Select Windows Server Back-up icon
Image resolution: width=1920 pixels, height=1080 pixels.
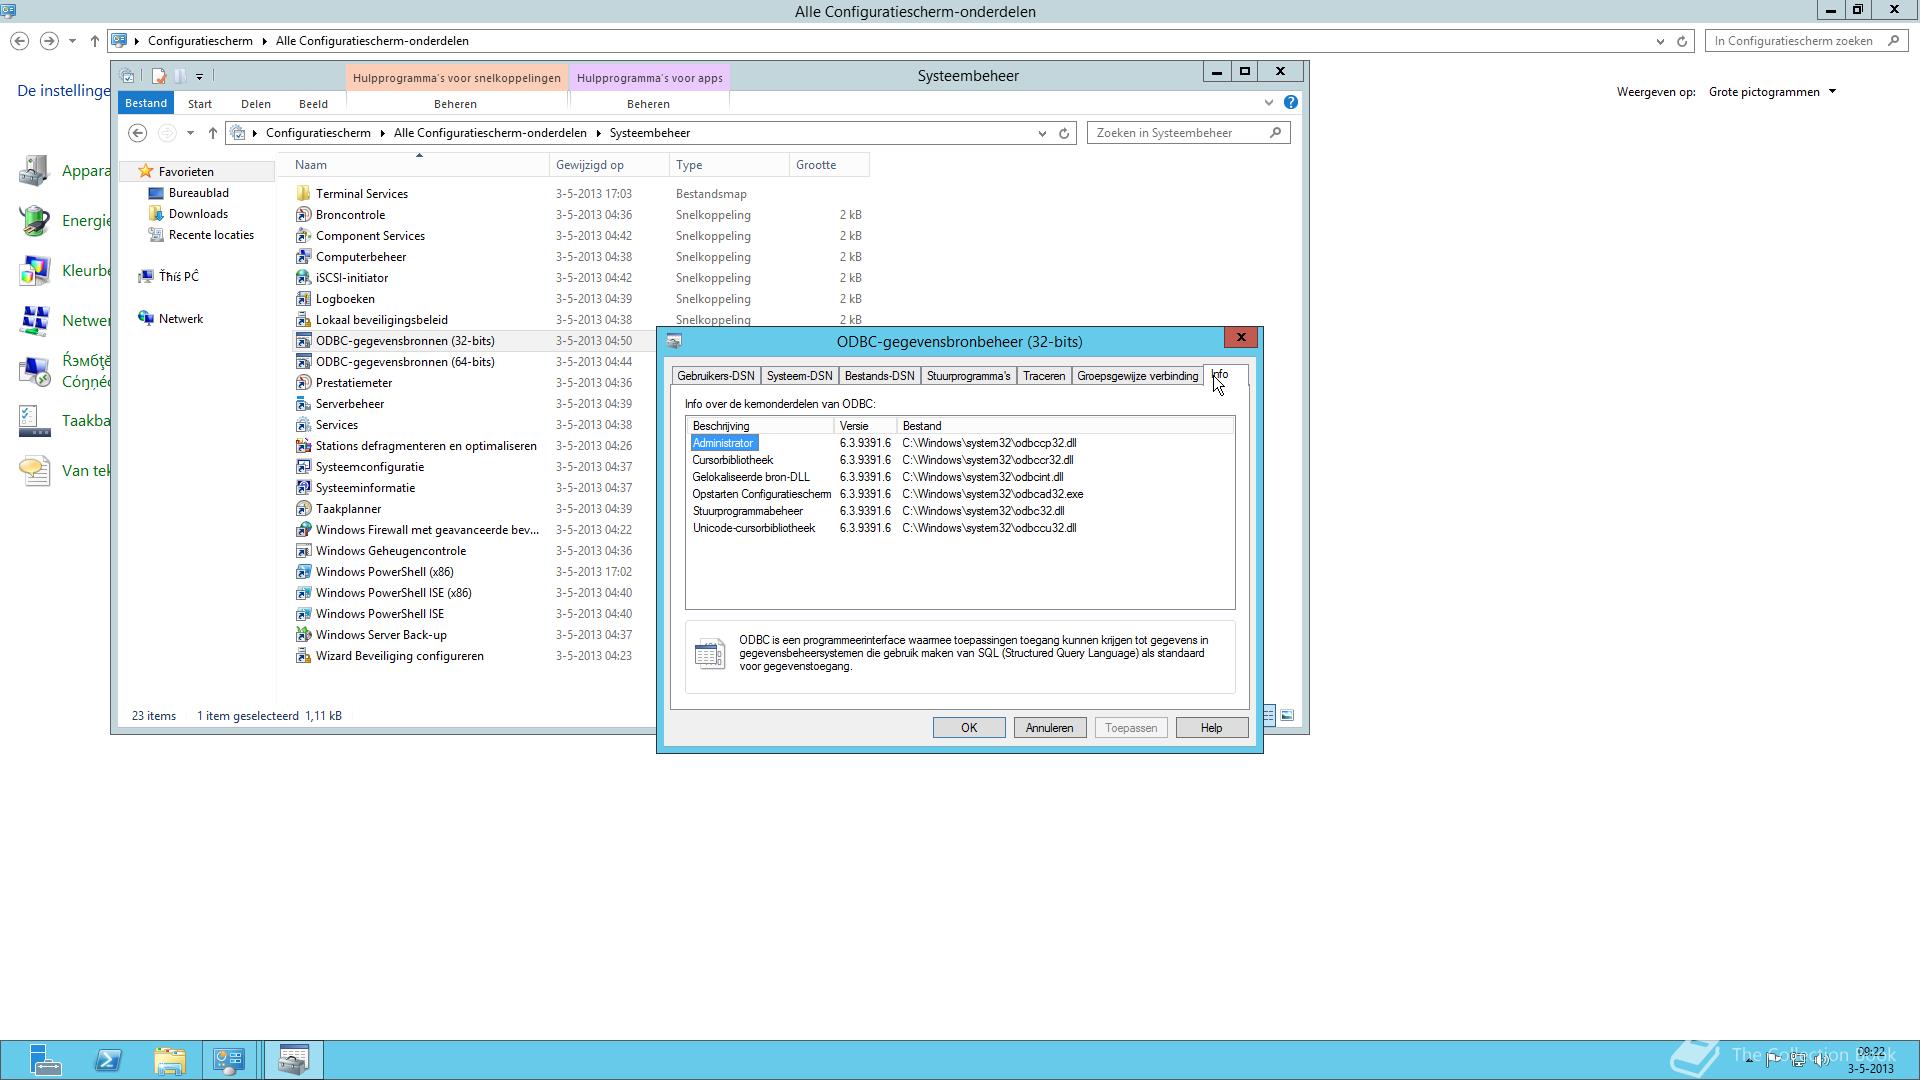coord(303,635)
